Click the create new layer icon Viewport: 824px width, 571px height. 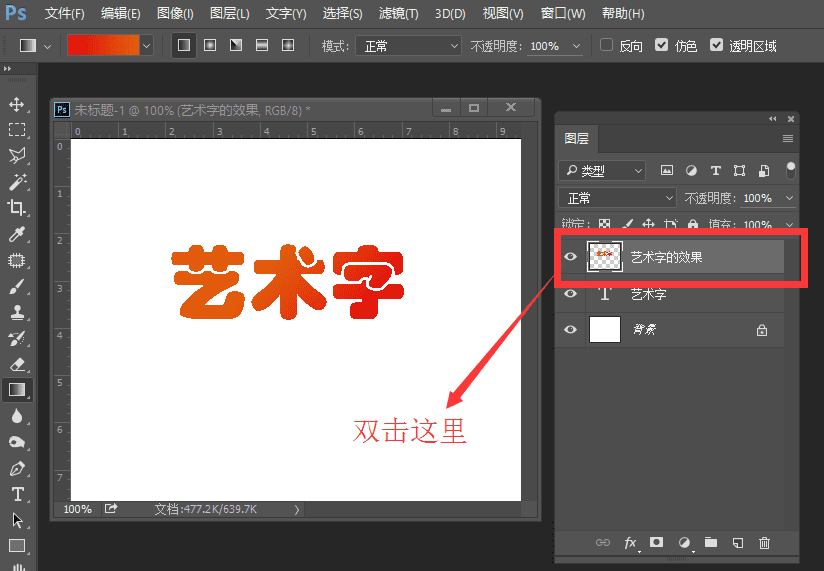[737, 543]
